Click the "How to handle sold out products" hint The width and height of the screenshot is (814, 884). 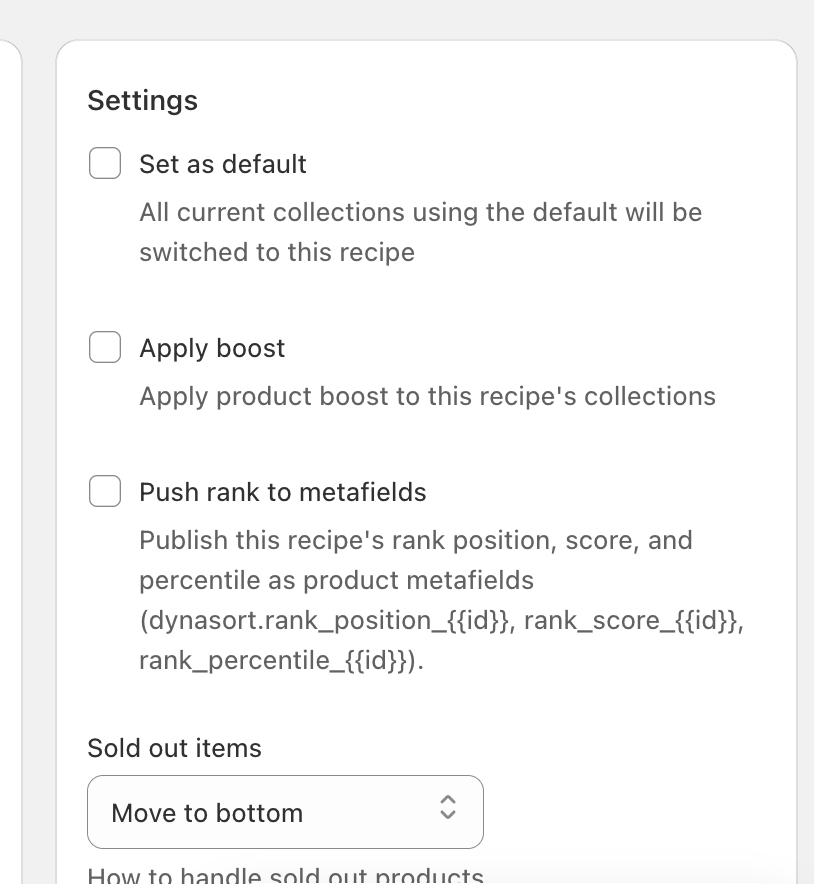(x=285, y=876)
